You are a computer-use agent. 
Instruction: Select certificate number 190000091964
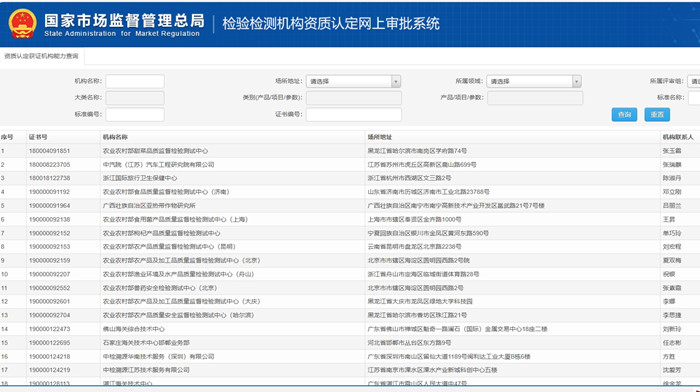coord(49,206)
